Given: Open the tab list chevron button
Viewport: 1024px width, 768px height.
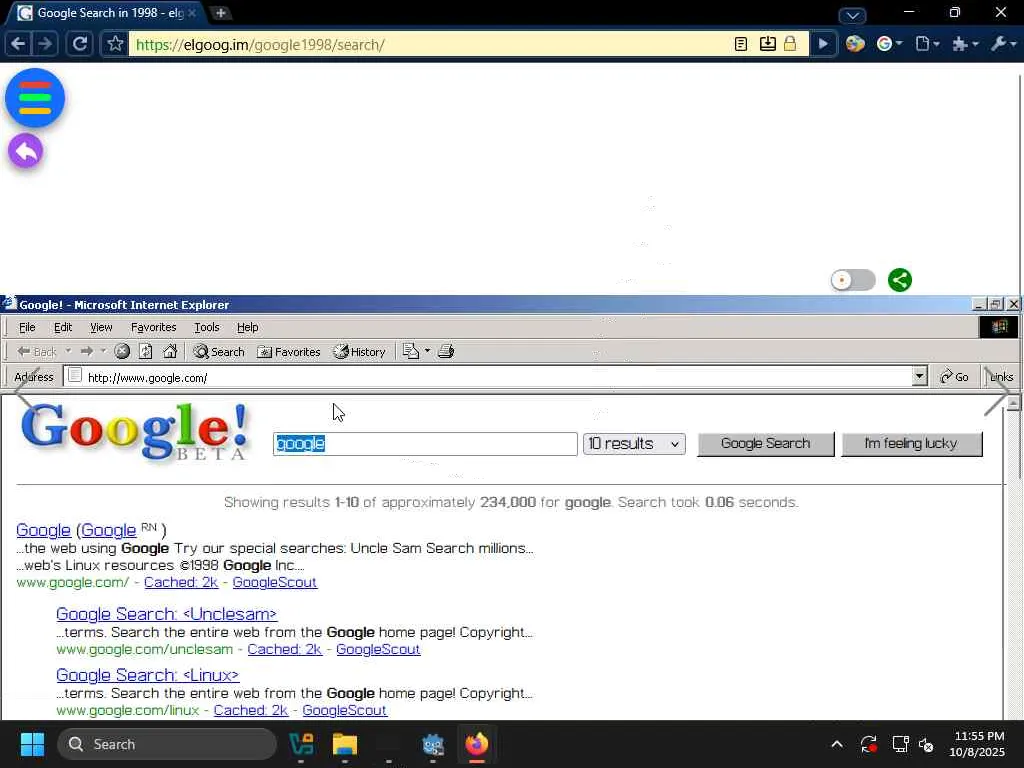Looking at the screenshot, I should tap(852, 15).
